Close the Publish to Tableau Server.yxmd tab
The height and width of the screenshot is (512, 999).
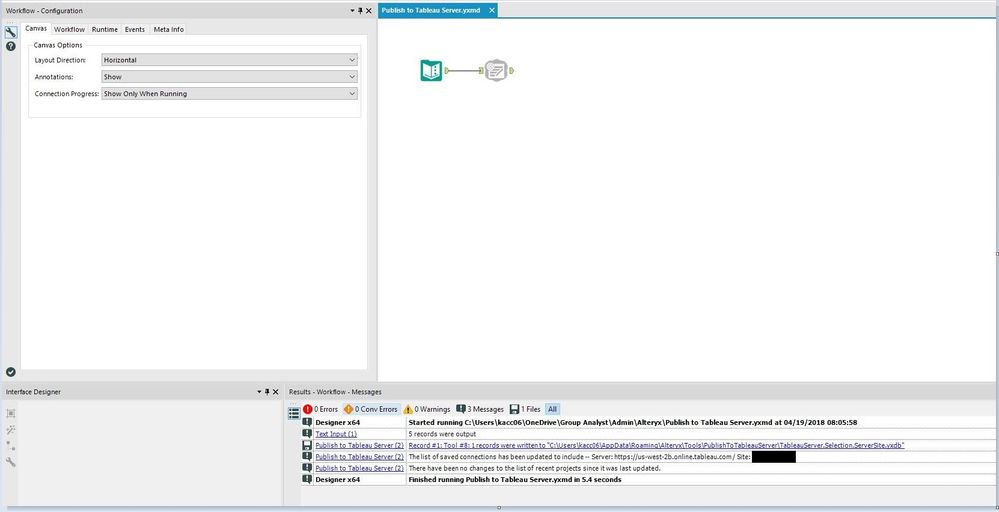pyautogui.click(x=491, y=11)
